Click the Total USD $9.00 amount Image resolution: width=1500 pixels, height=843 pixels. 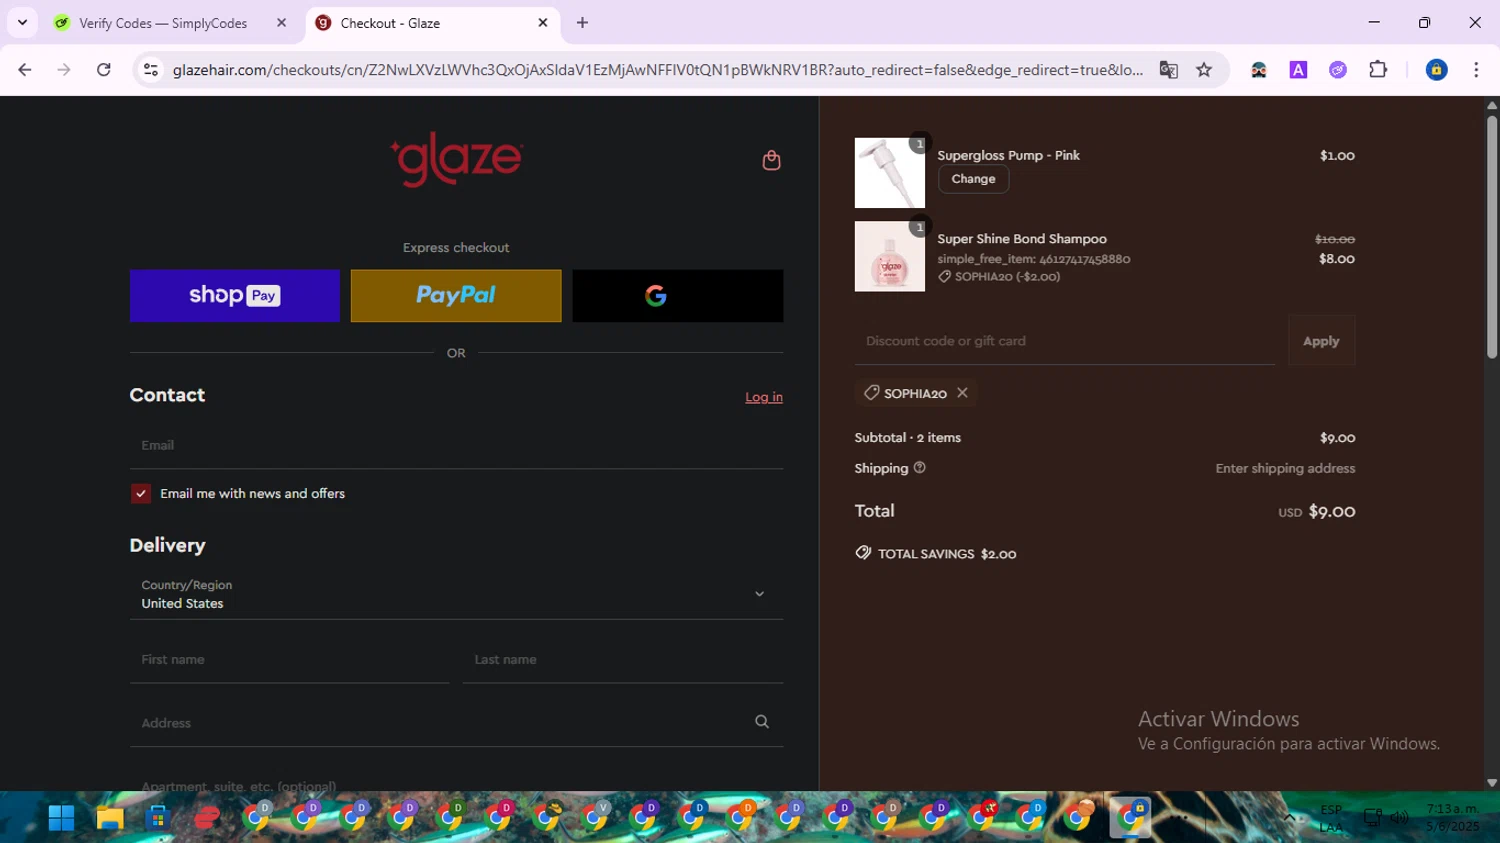click(x=1317, y=512)
